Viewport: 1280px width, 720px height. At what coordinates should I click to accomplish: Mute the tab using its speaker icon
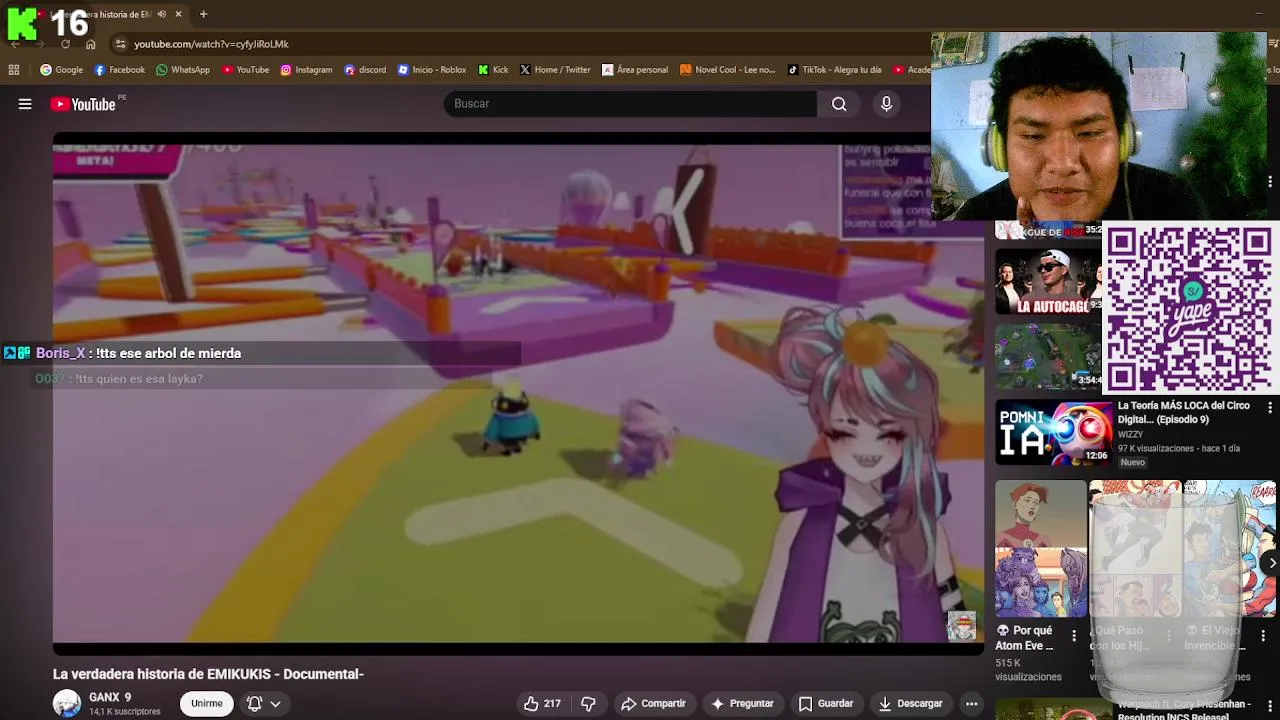coord(162,14)
